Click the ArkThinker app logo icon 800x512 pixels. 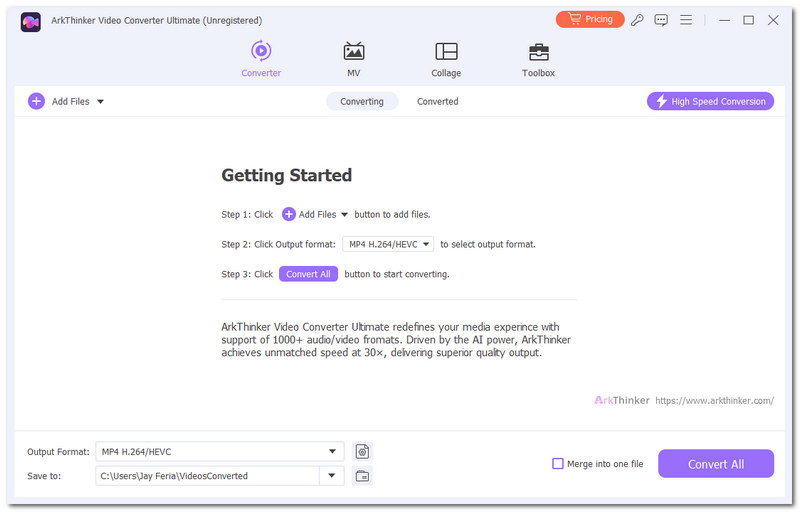click(31, 21)
